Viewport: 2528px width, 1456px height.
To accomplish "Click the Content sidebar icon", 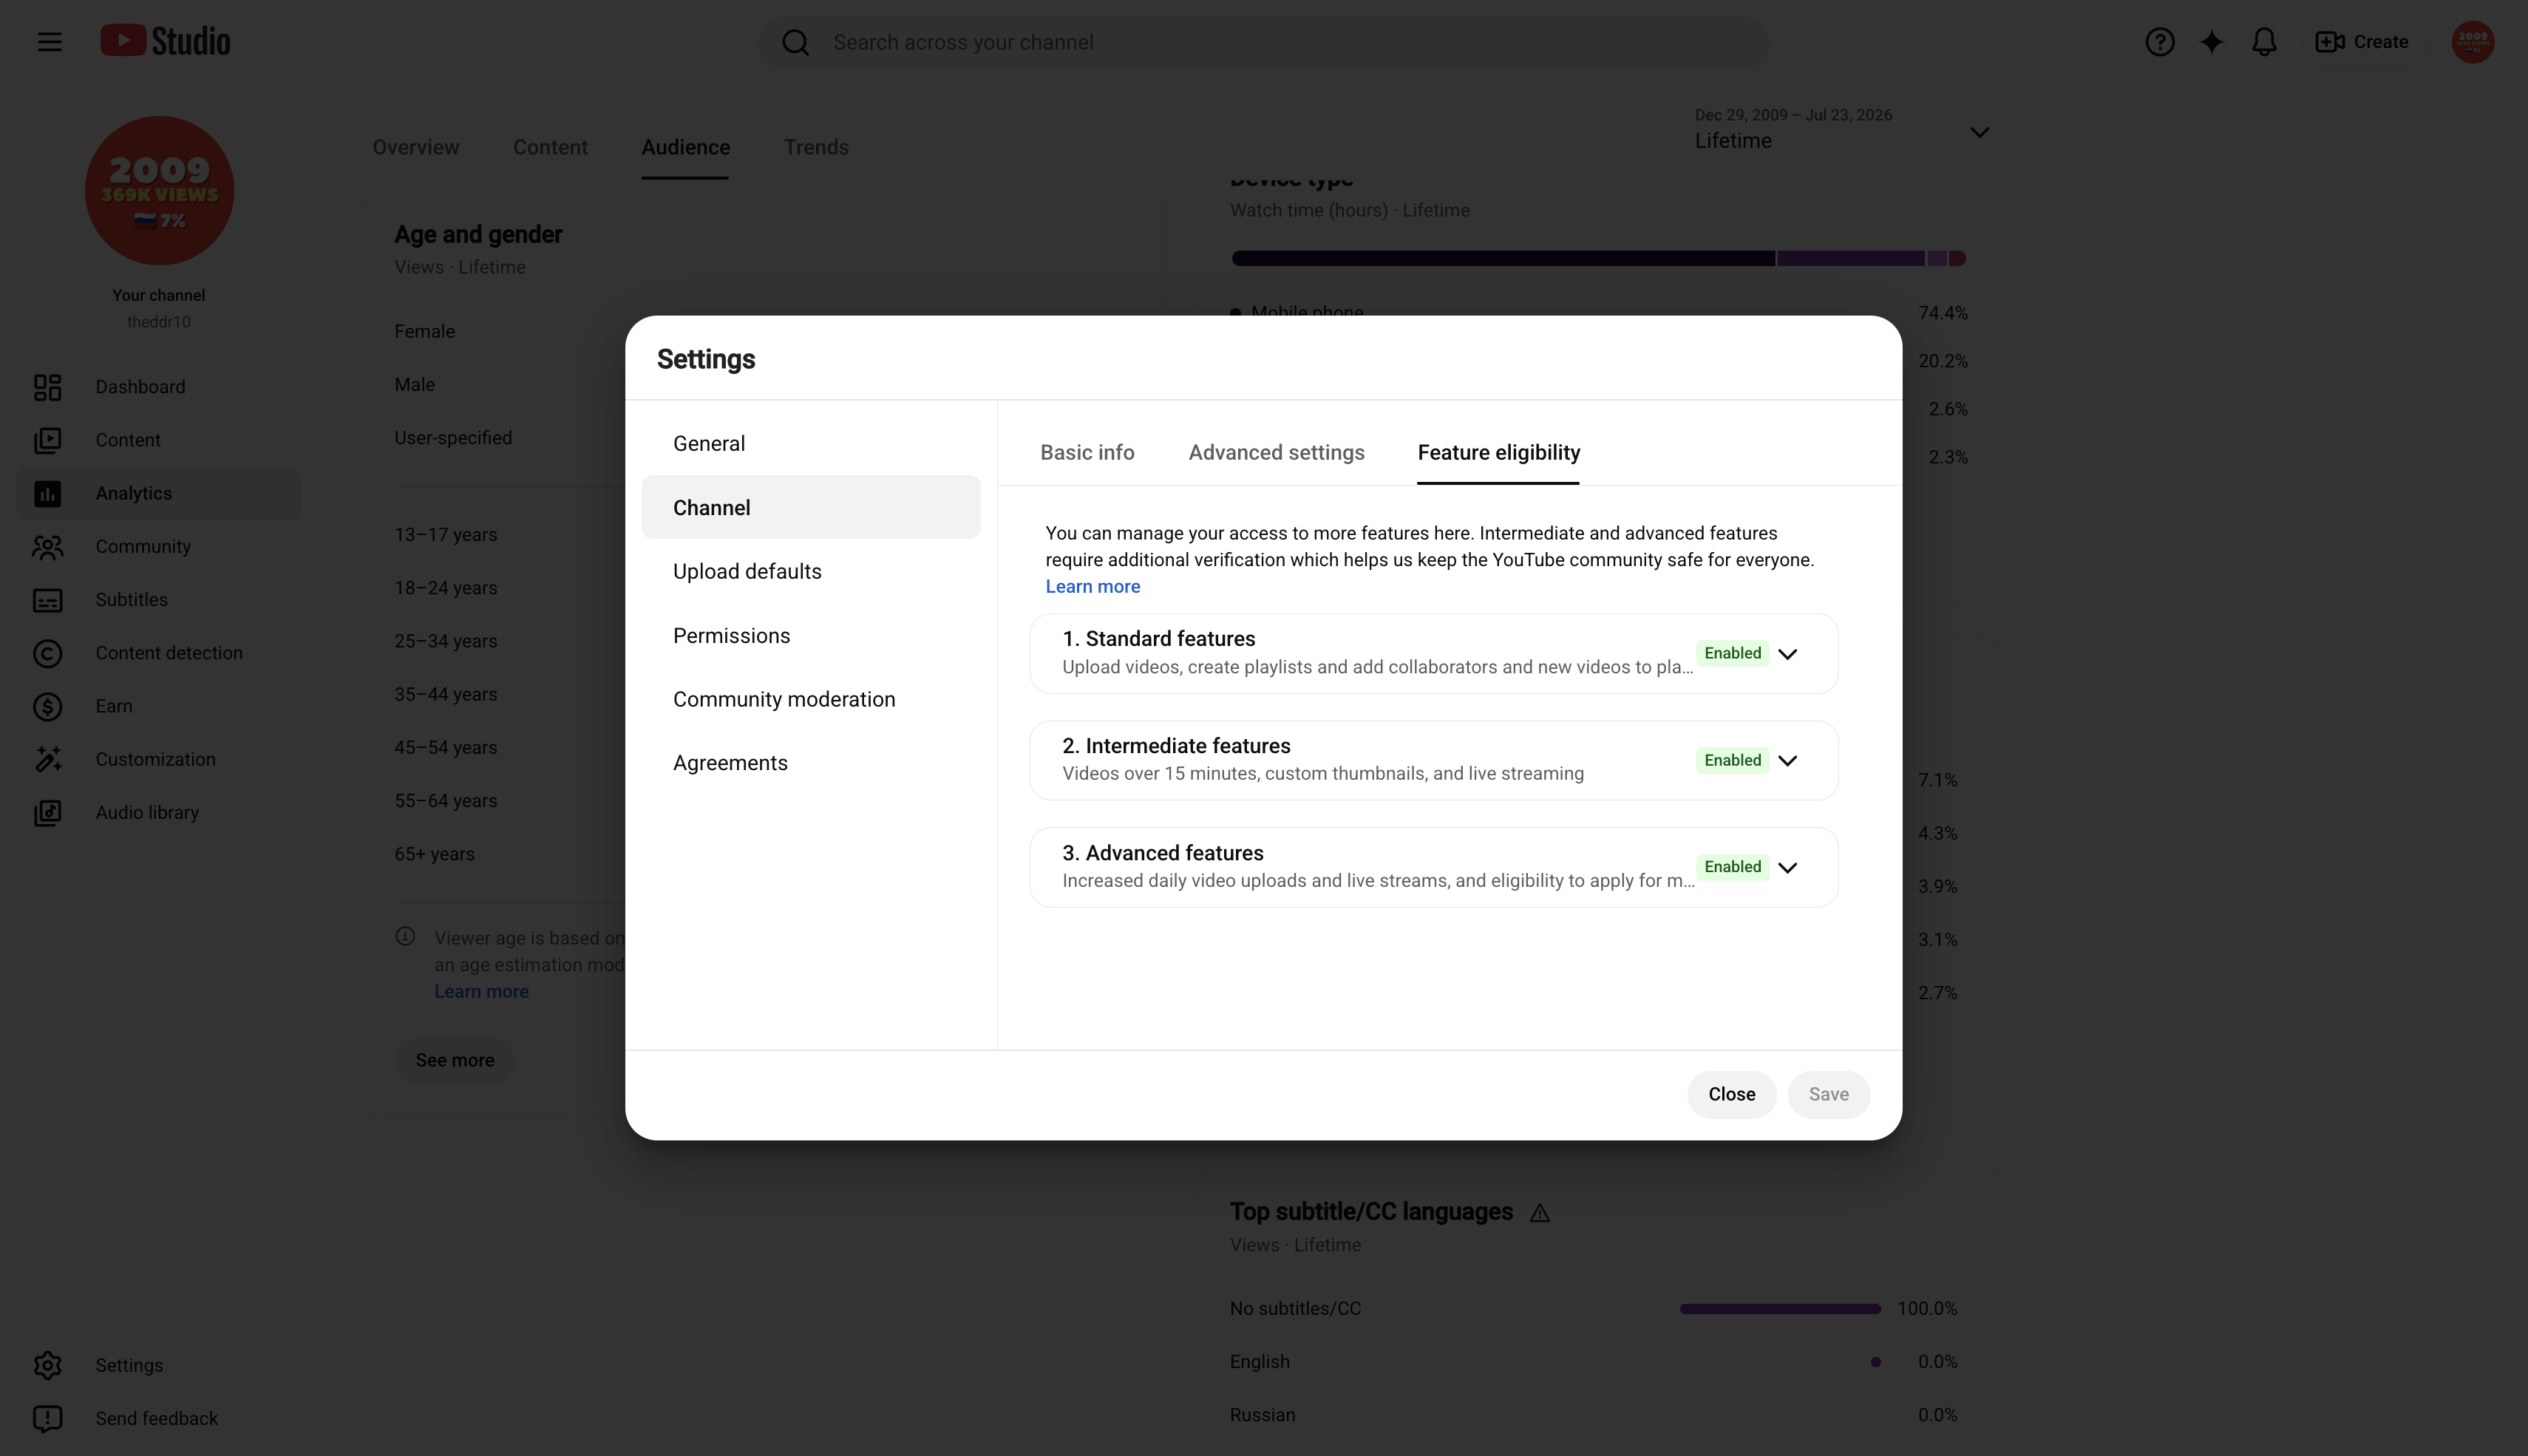I will (47, 440).
